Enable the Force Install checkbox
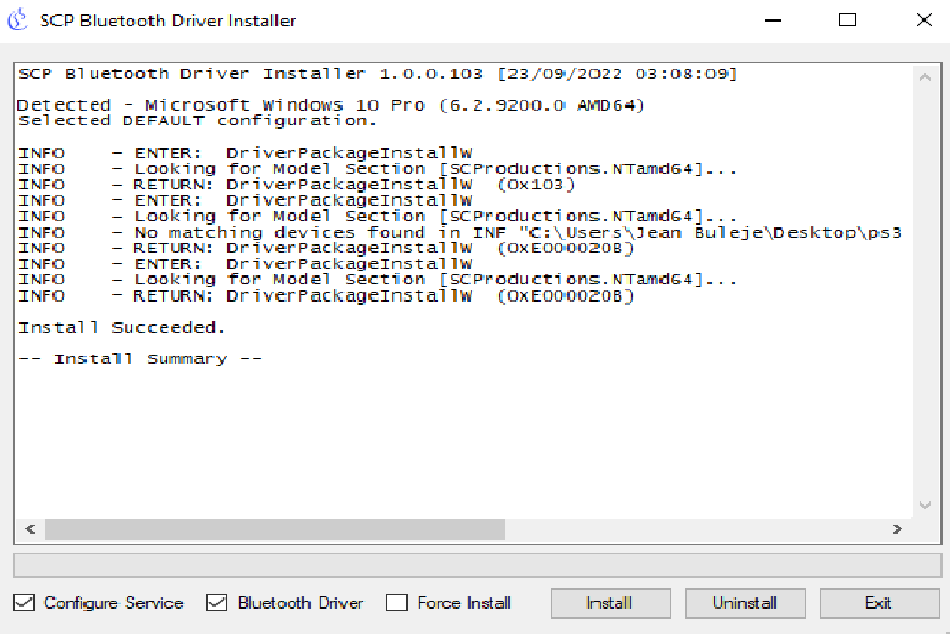 [397, 602]
